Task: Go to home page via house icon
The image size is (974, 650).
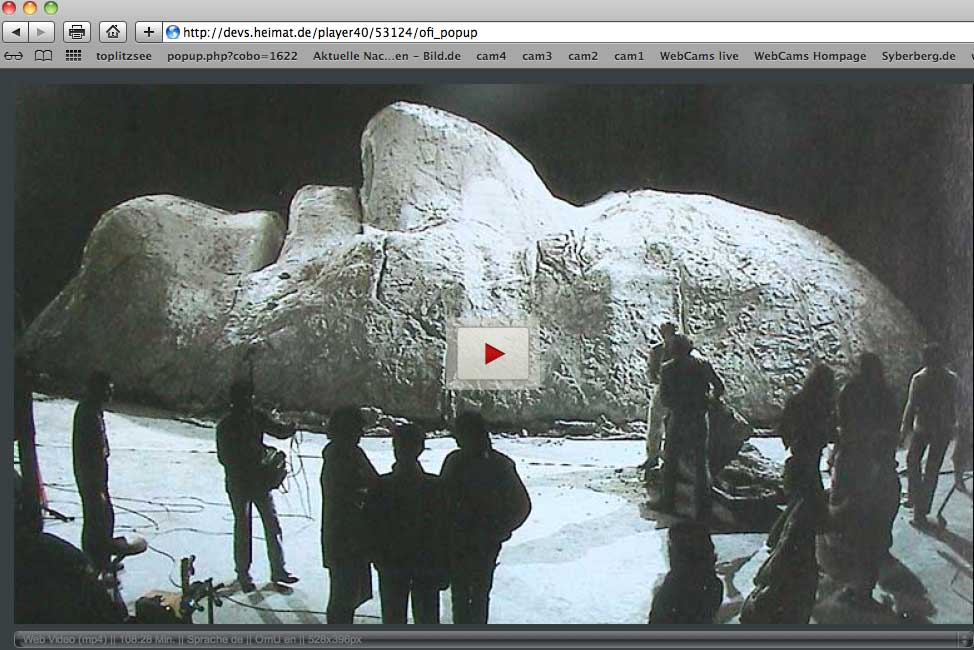Action: click(x=113, y=32)
